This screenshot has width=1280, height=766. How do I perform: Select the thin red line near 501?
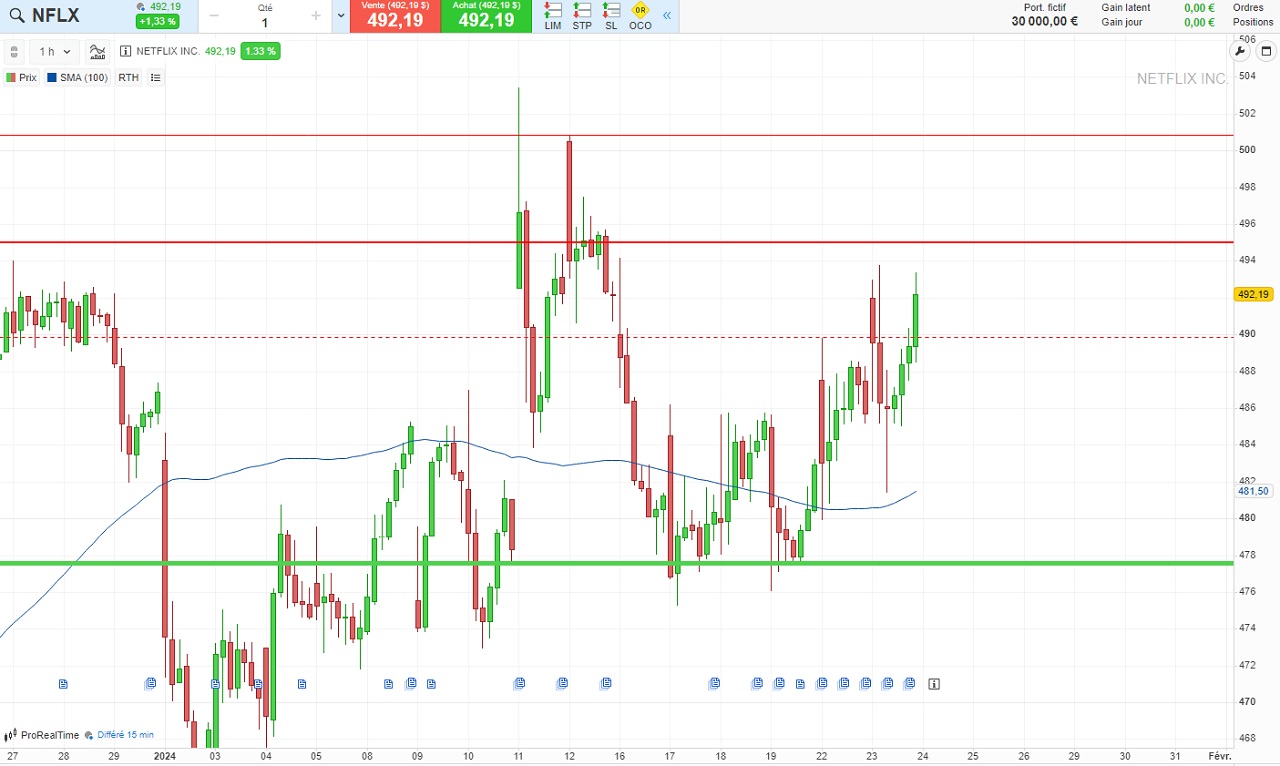pos(616,135)
